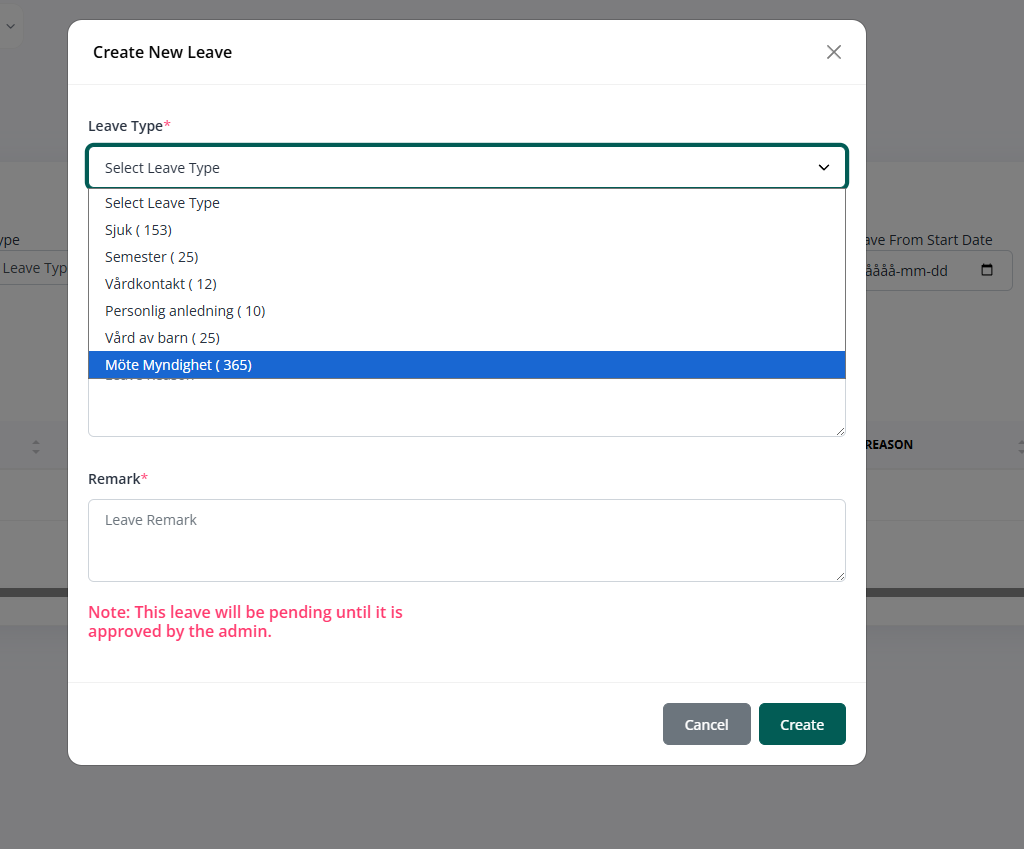Pick the "Select Leave Type" placeholder option in the list

(162, 203)
